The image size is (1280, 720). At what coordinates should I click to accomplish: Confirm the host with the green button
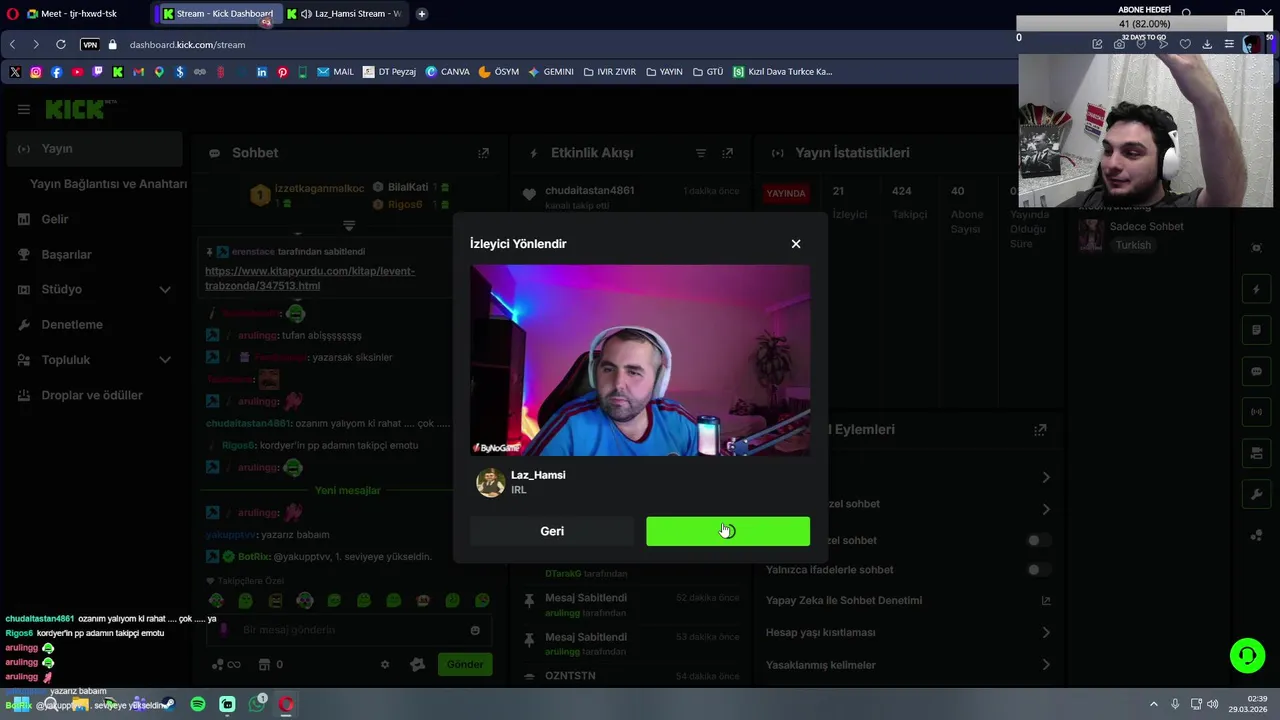tap(728, 531)
